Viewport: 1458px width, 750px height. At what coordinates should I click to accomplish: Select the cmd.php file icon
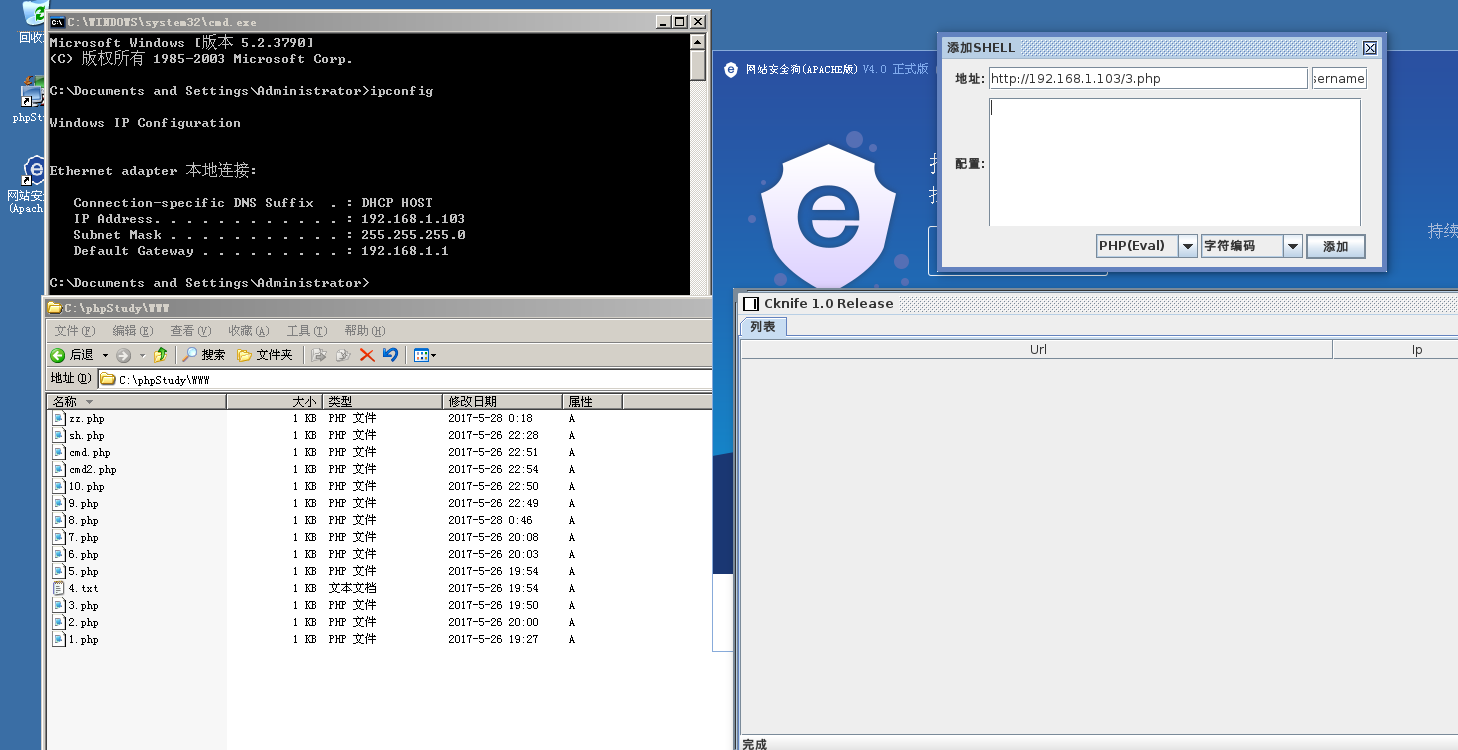tap(59, 453)
